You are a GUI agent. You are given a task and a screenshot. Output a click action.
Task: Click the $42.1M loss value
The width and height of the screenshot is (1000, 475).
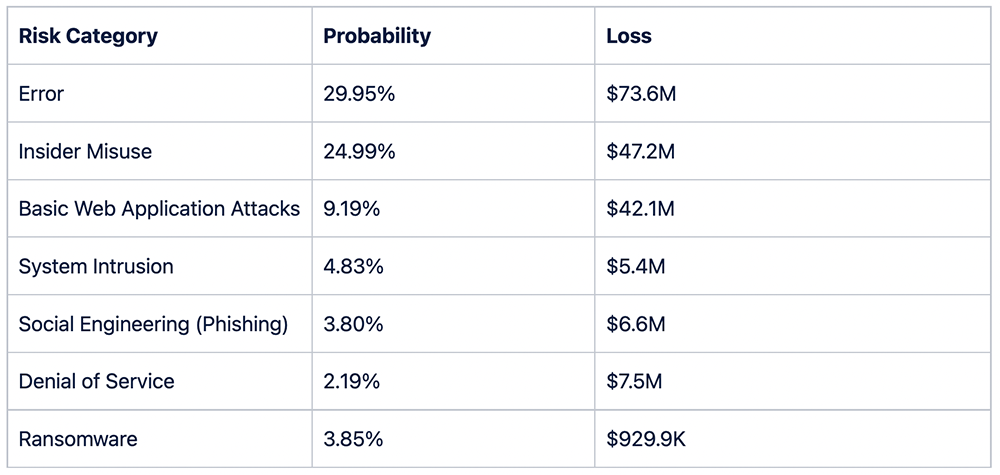point(641,209)
